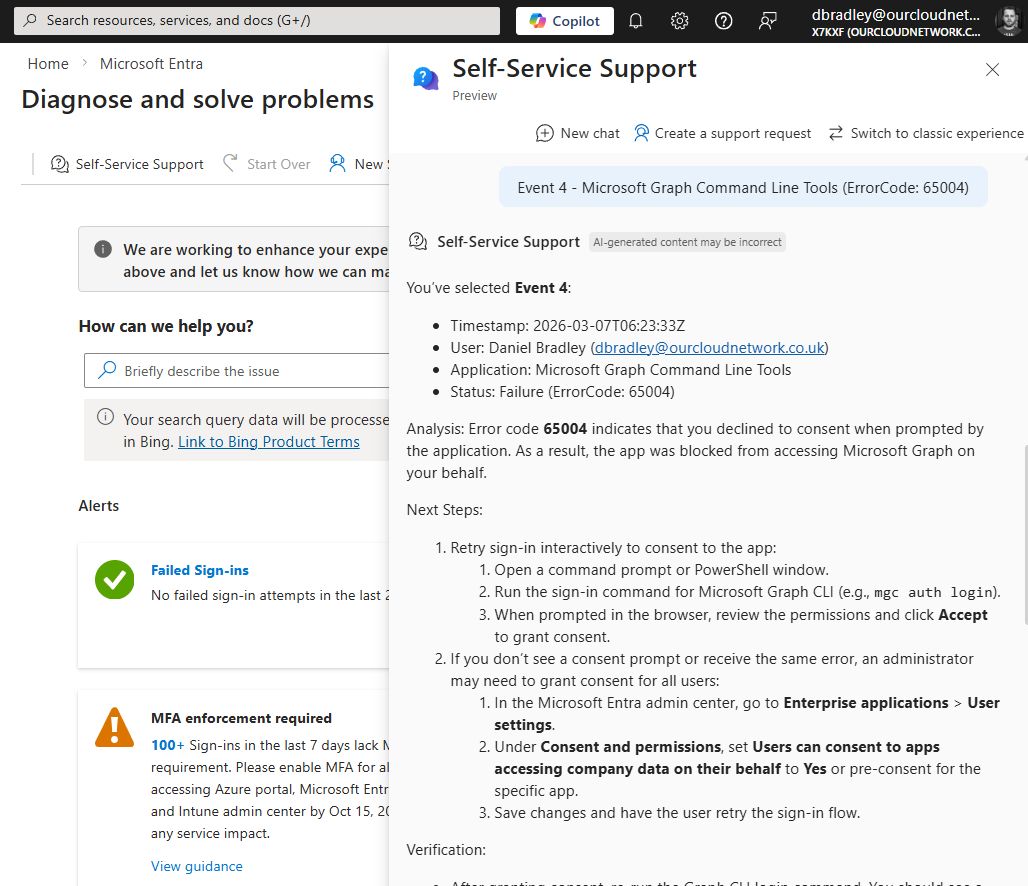The width and height of the screenshot is (1028, 886).
Task: Switch to classic experience
Action: pos(925,133)
